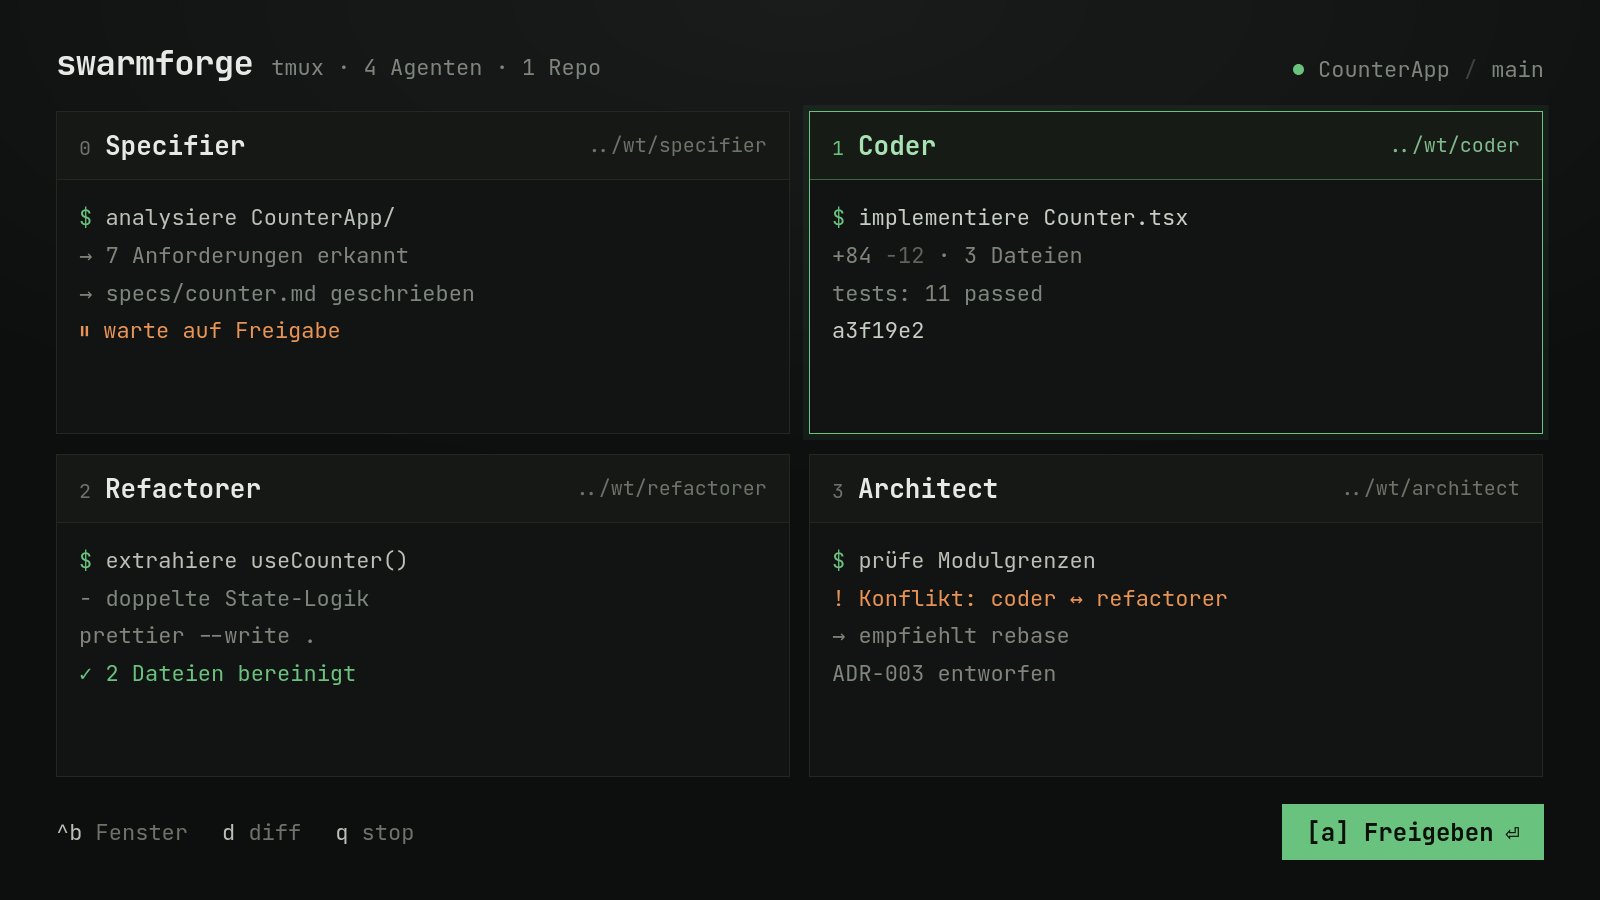Click the main branch label
This screenshot has height=900, width=1600.
[x=1517, y=70]
